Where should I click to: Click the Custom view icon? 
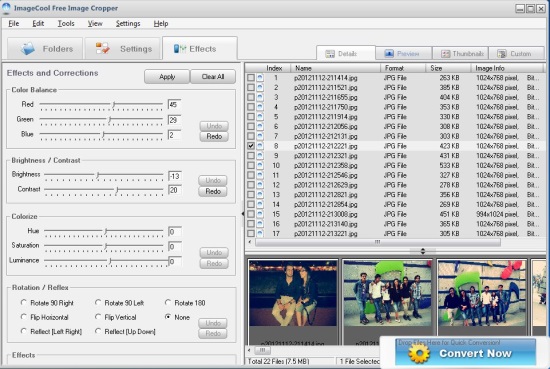tap(502, 54)
